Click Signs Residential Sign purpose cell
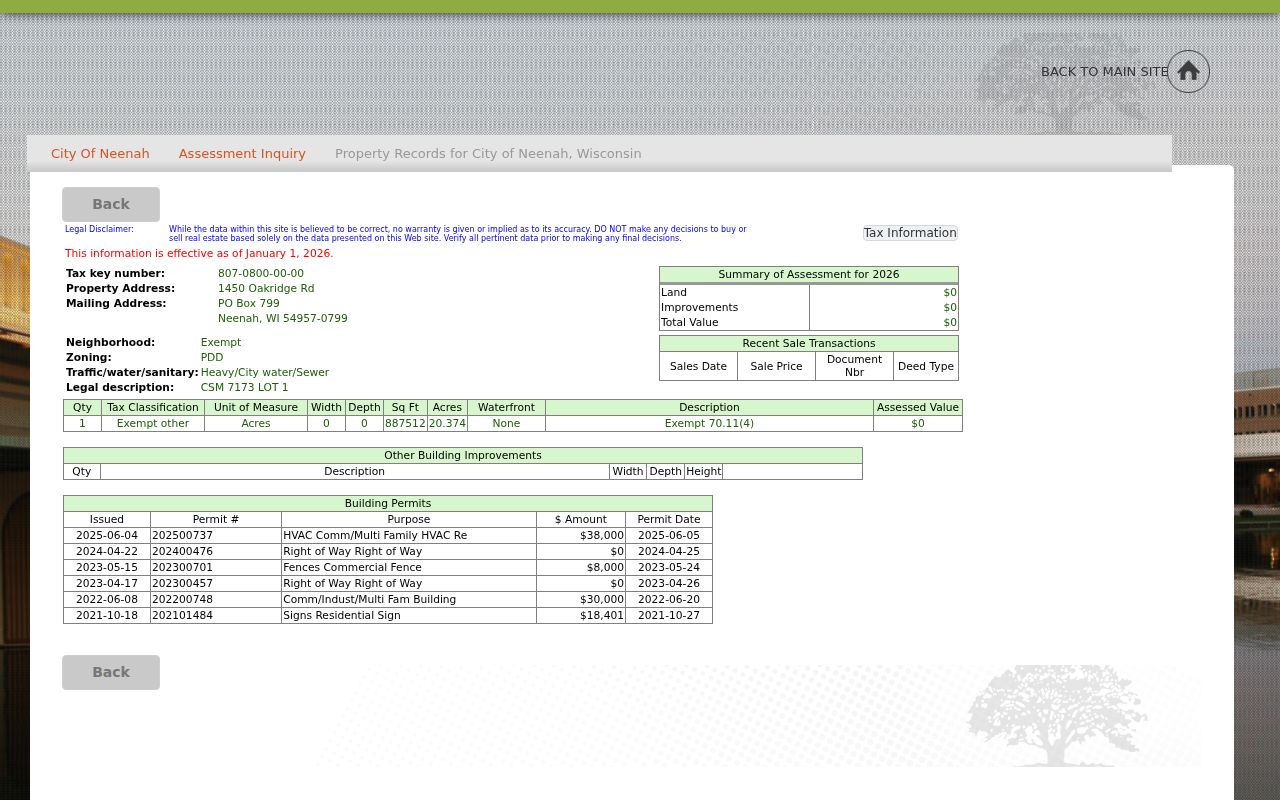This screenshot has width=1280, height=800. click(409, 615)
